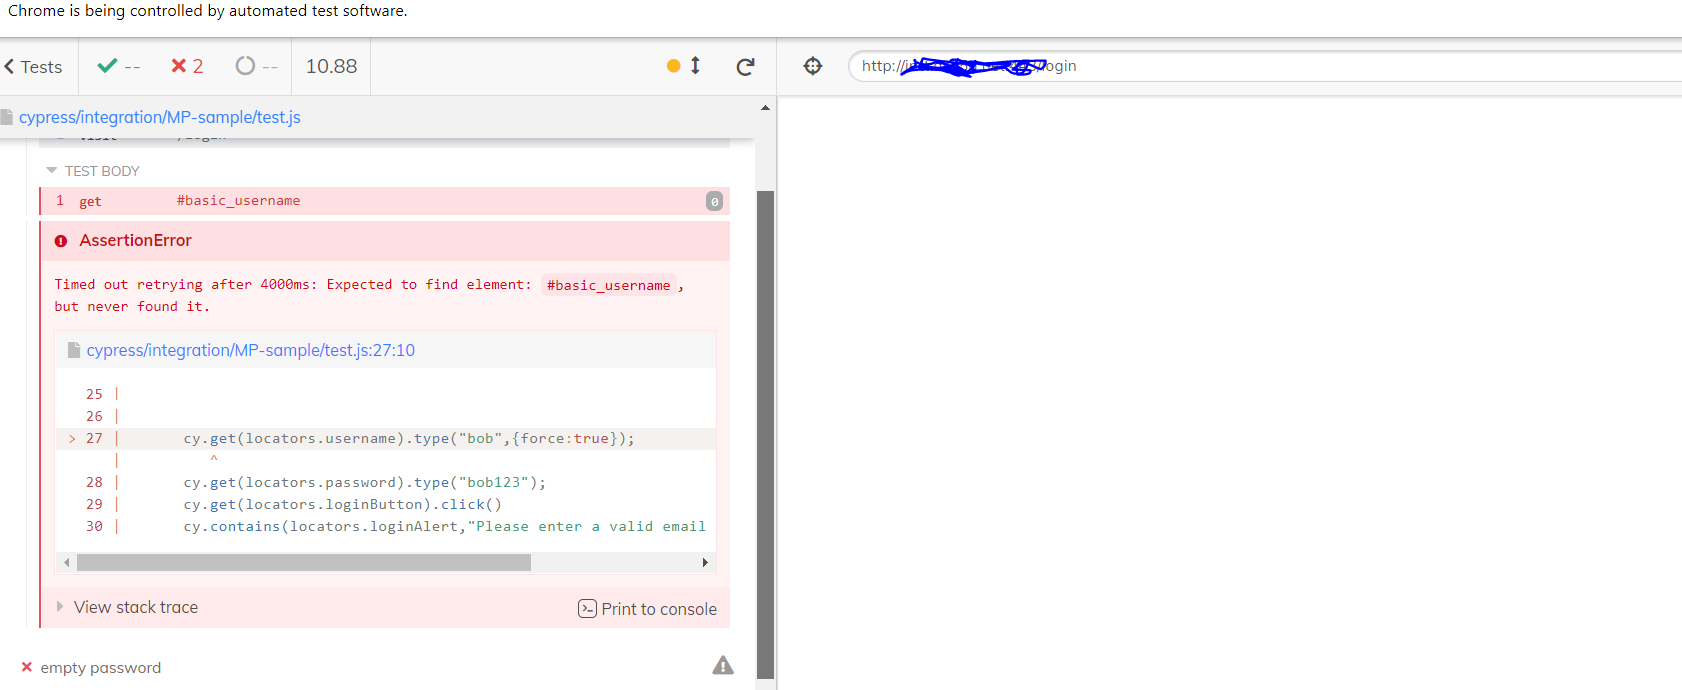Click the code frame horizontal scrollbar thumb
This screenshot has width=1682, height=690.
tap(304, 563)
